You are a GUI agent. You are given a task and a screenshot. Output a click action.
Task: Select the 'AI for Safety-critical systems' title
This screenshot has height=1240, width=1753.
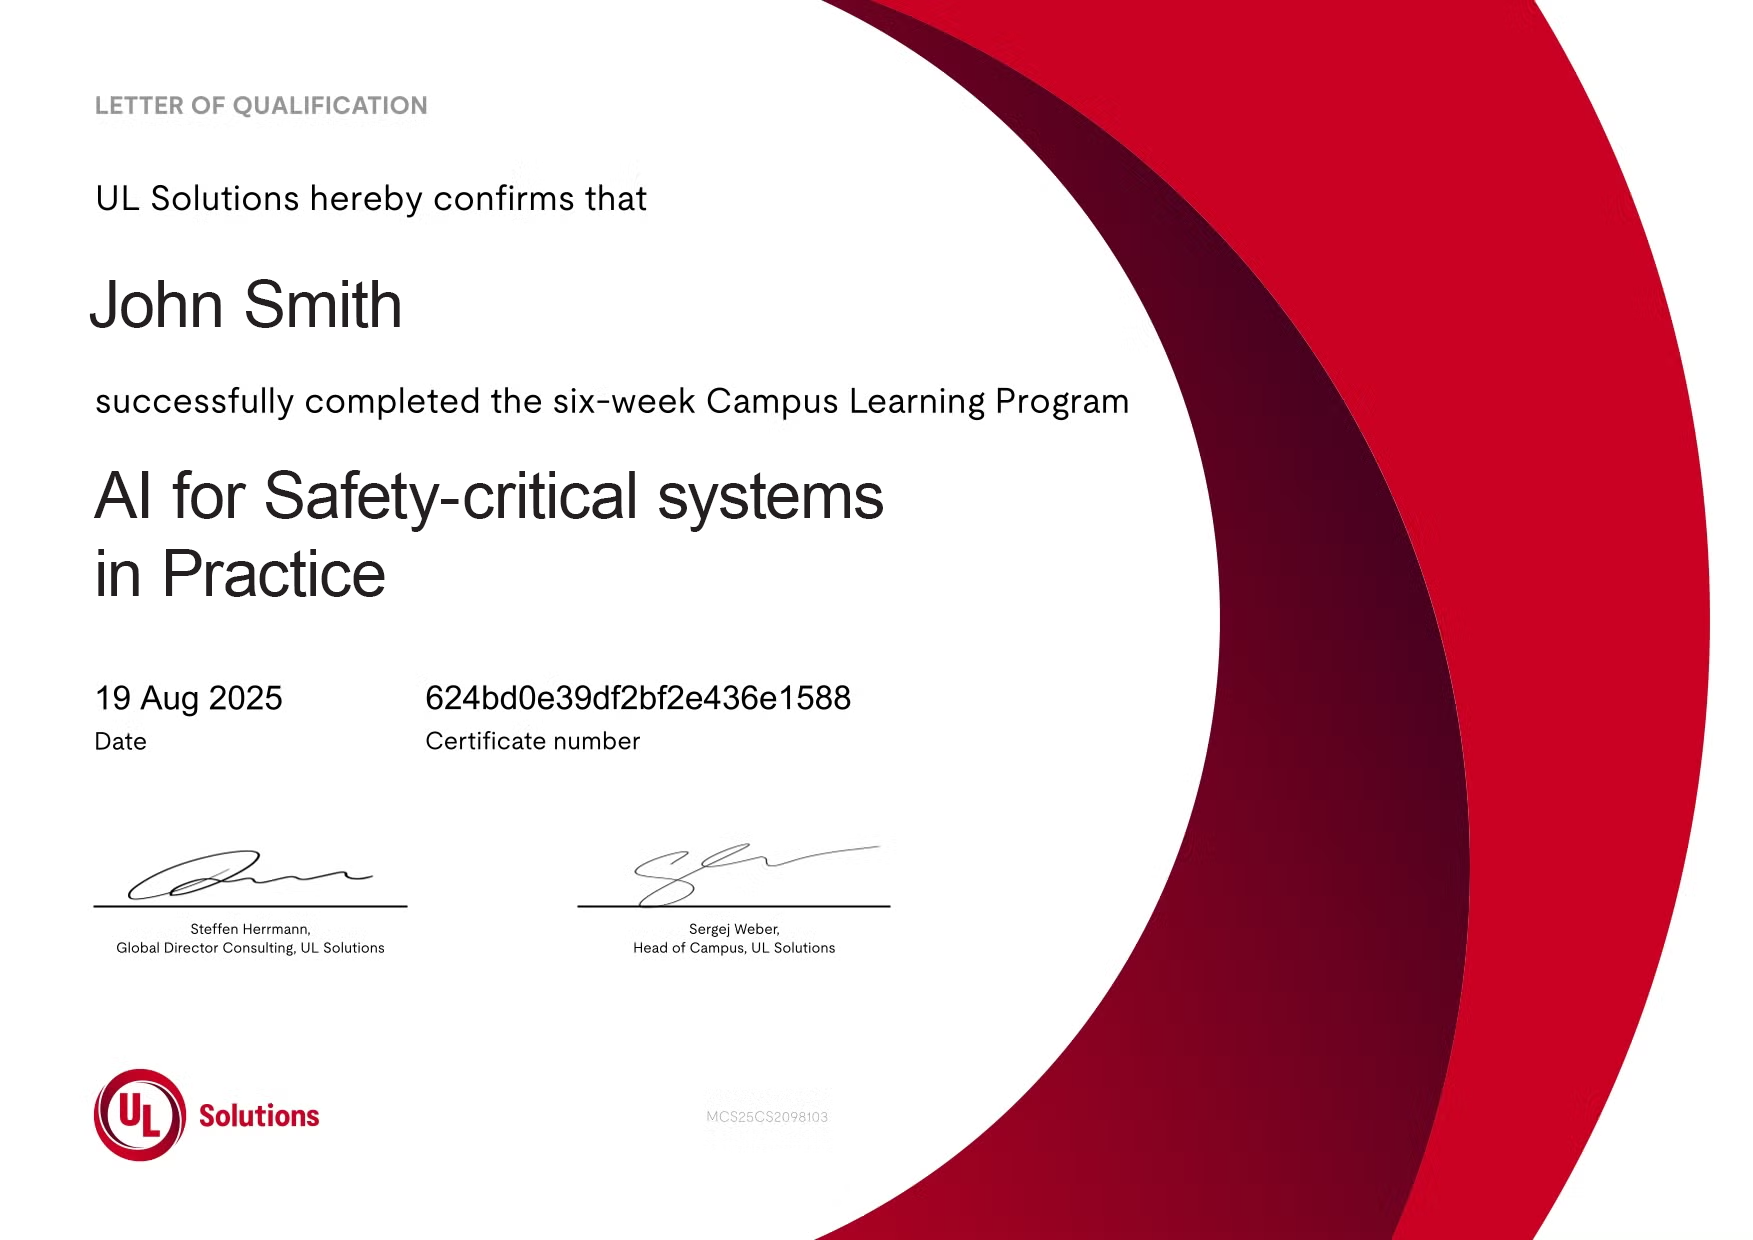[489, 496]
